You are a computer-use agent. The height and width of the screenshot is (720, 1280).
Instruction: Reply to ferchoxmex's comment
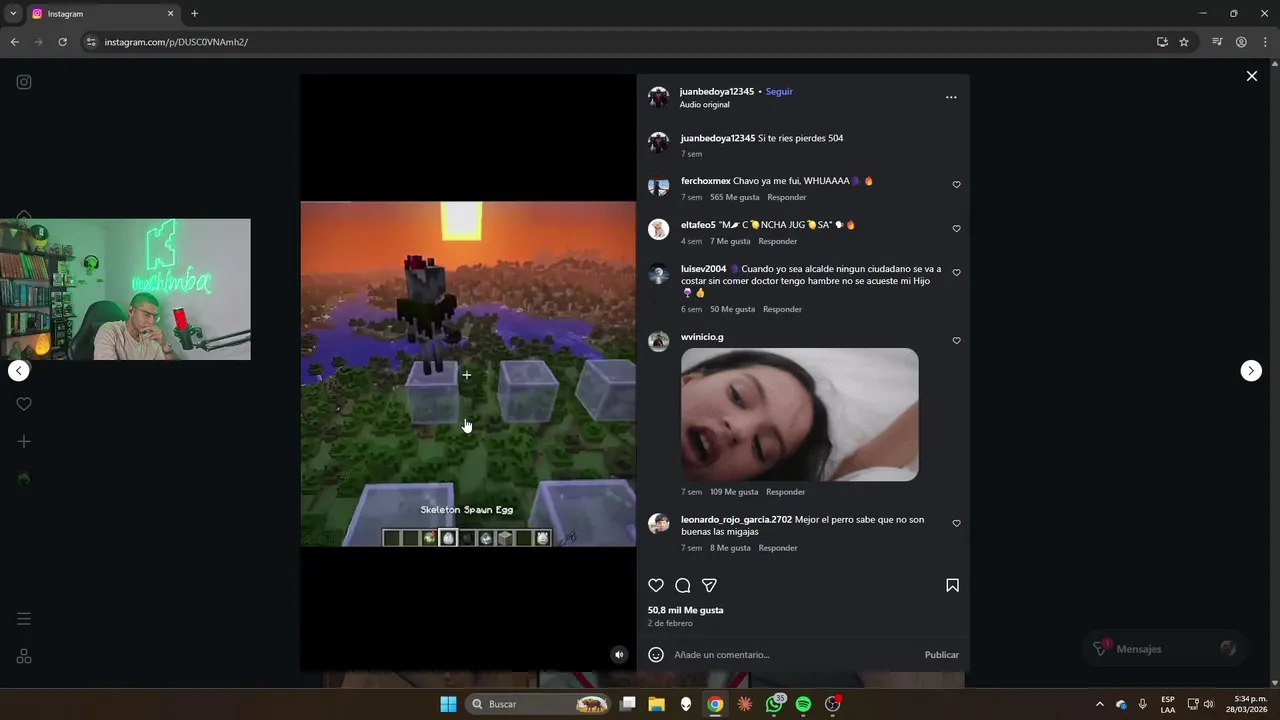click(x=786, y=197)
